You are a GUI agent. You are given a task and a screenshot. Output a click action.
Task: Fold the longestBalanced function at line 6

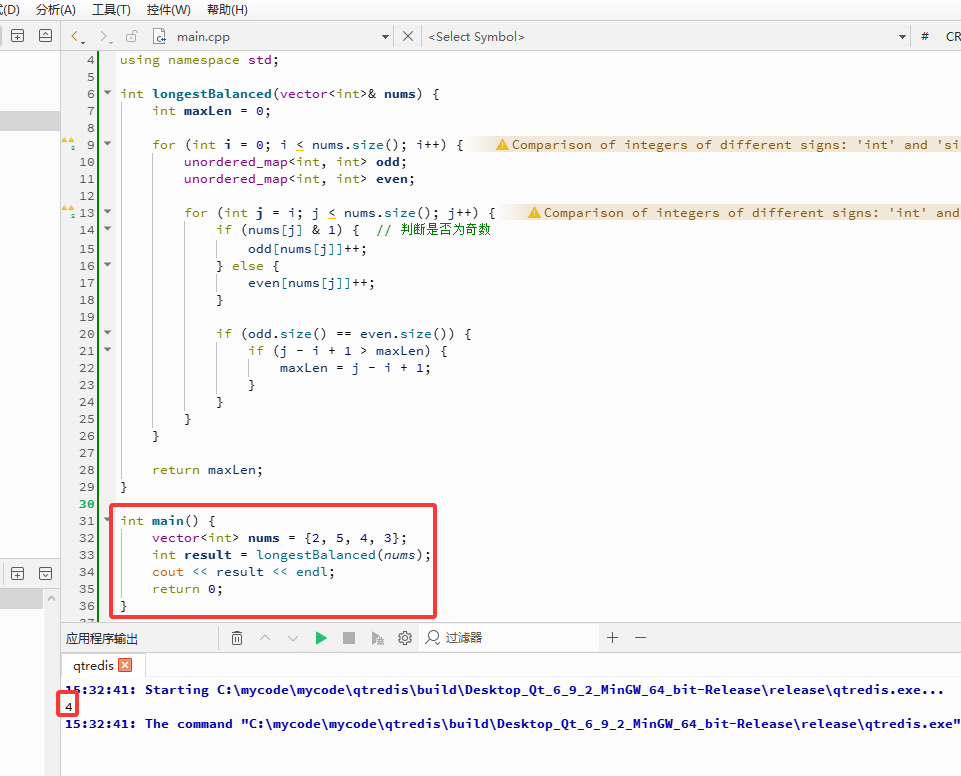[107, 93]
